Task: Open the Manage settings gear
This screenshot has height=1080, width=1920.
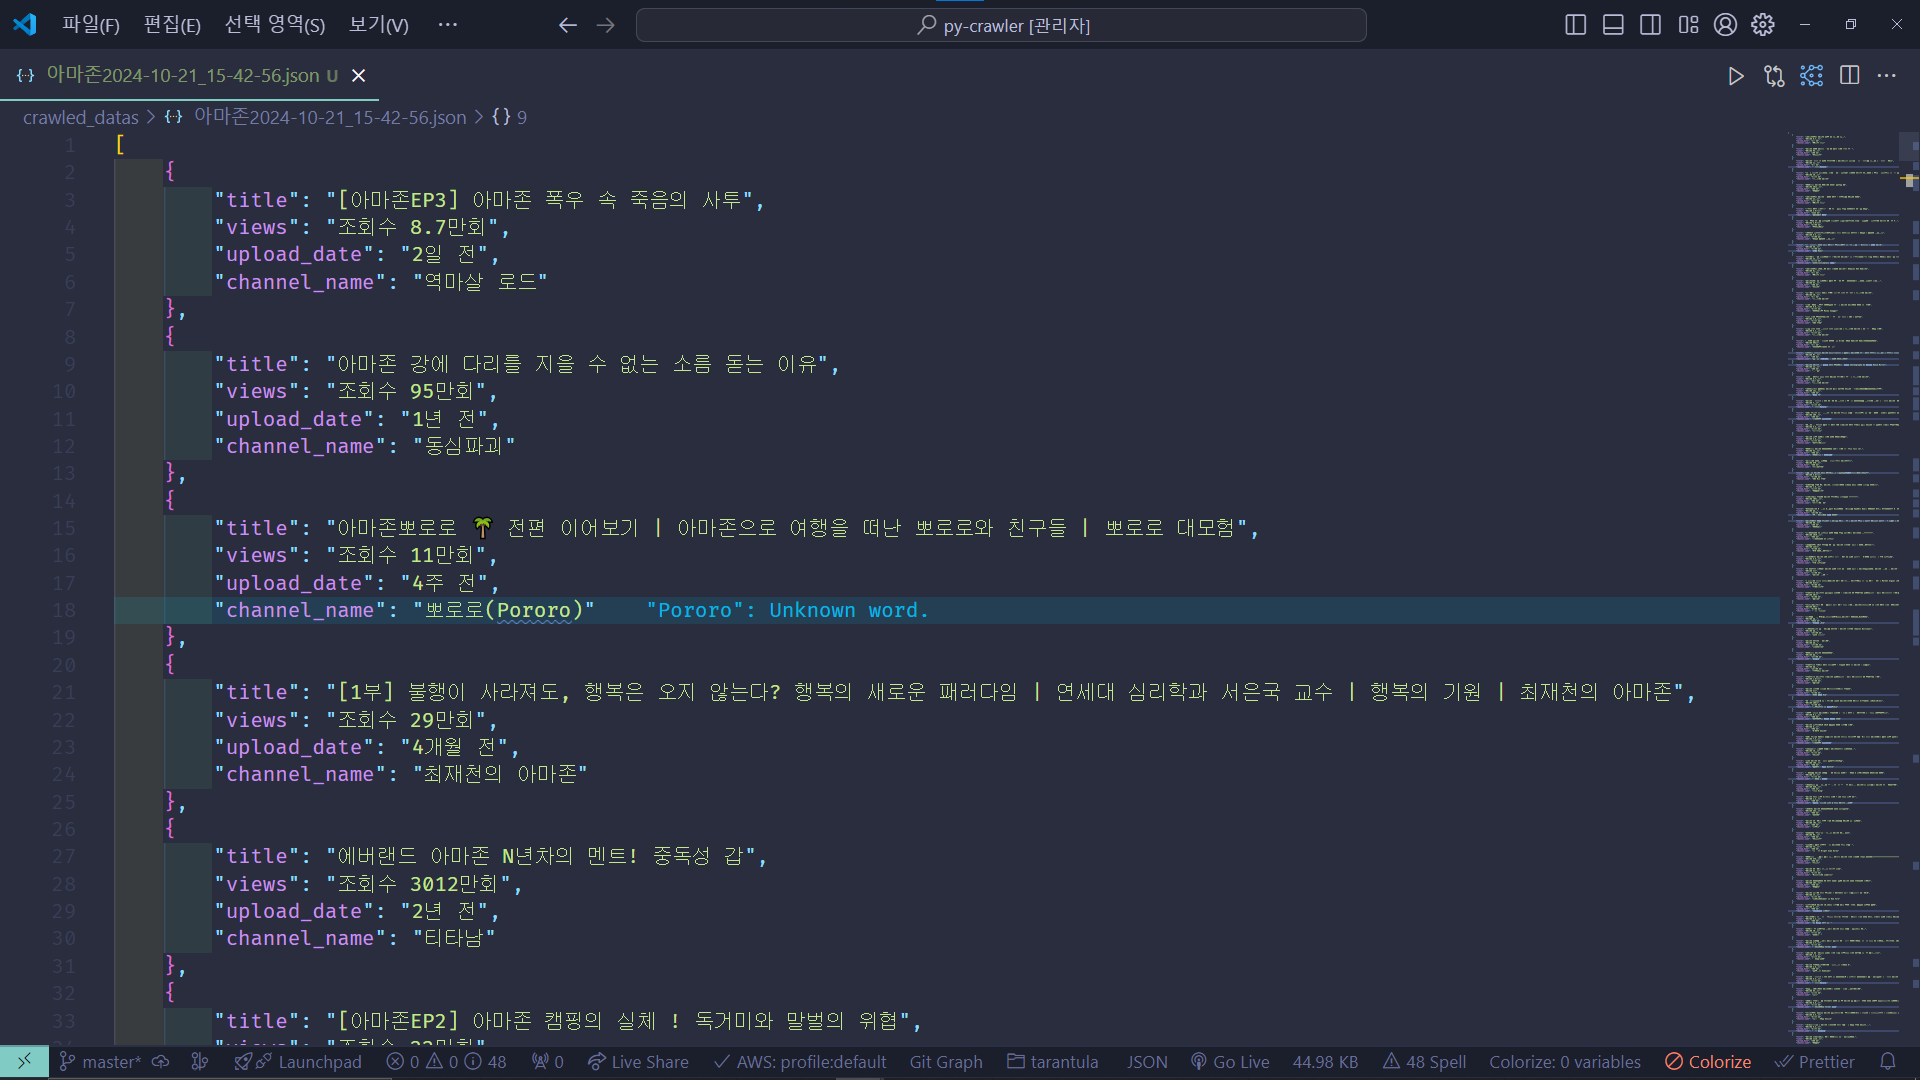Action: click(1763, 25)
